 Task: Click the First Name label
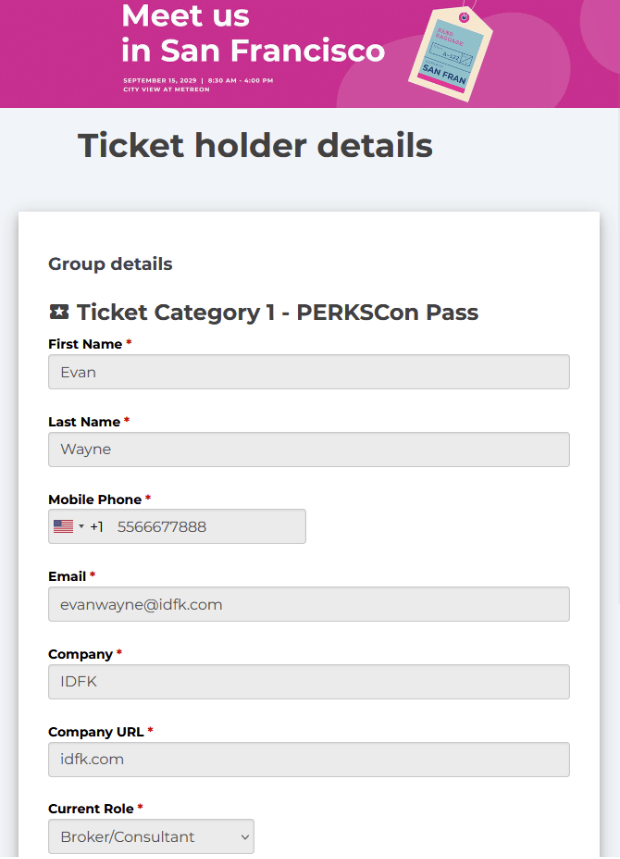pyautogui.click(x=85, y=344)
